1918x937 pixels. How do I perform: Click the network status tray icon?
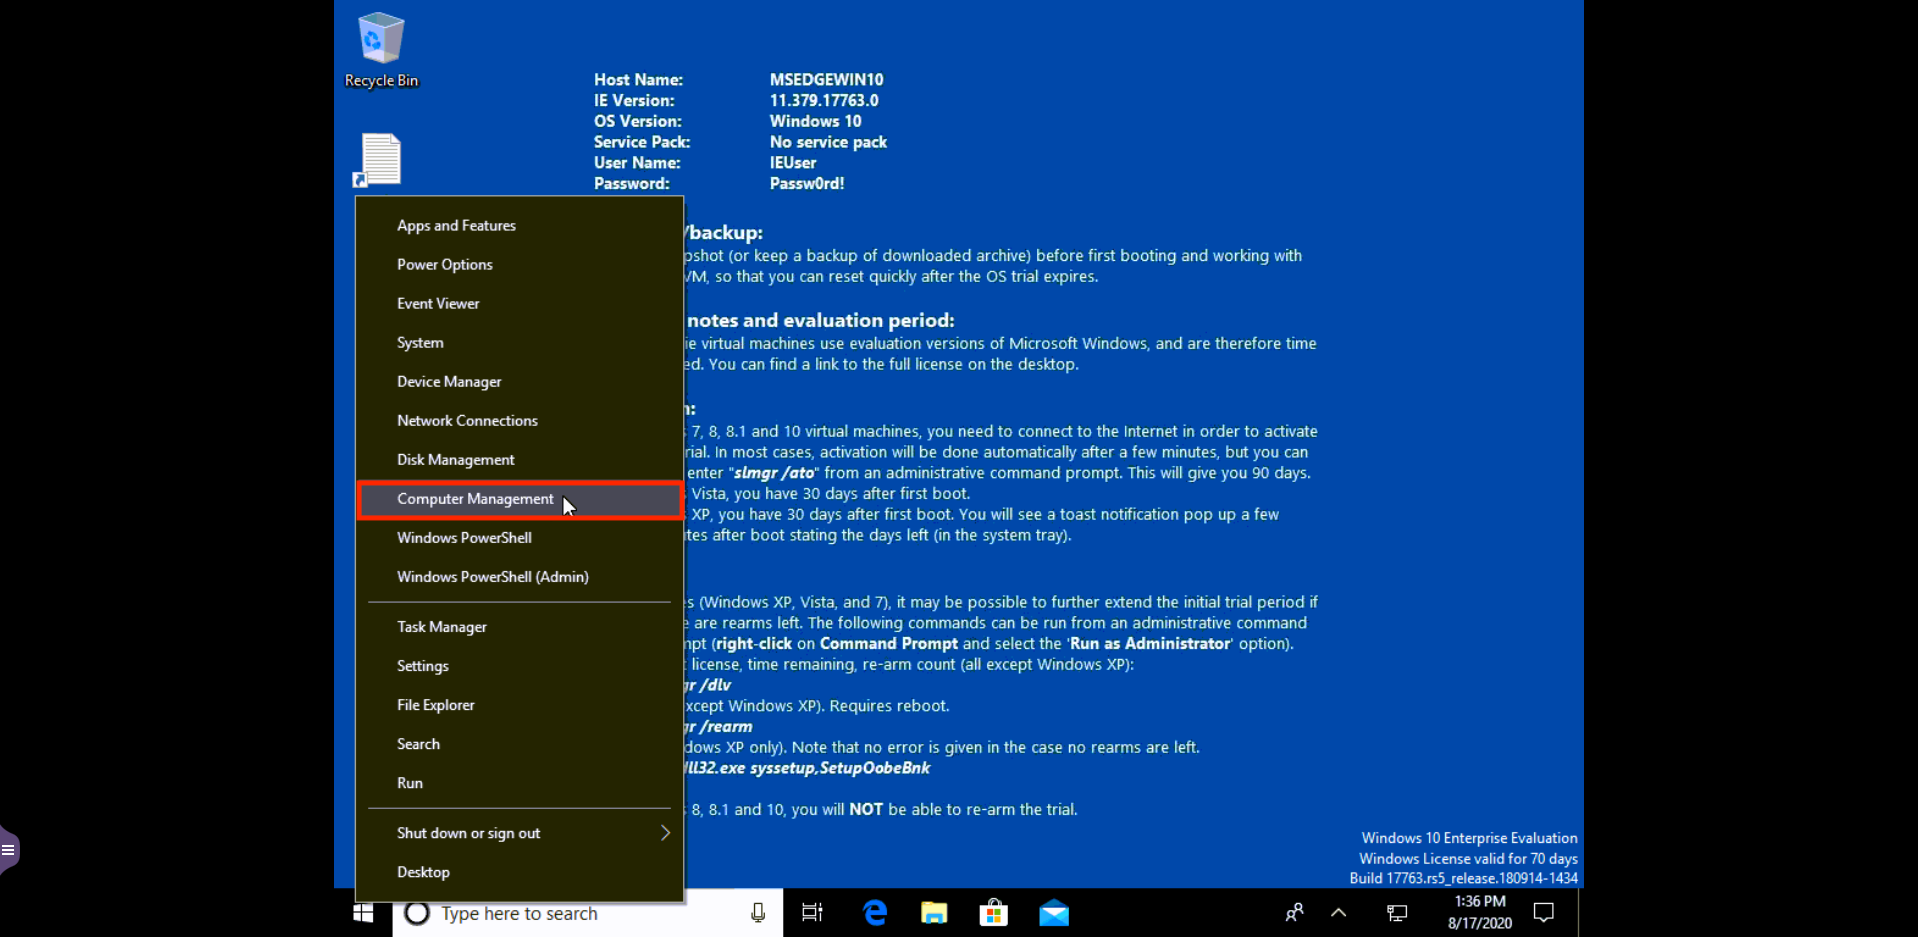[1397, 913]
